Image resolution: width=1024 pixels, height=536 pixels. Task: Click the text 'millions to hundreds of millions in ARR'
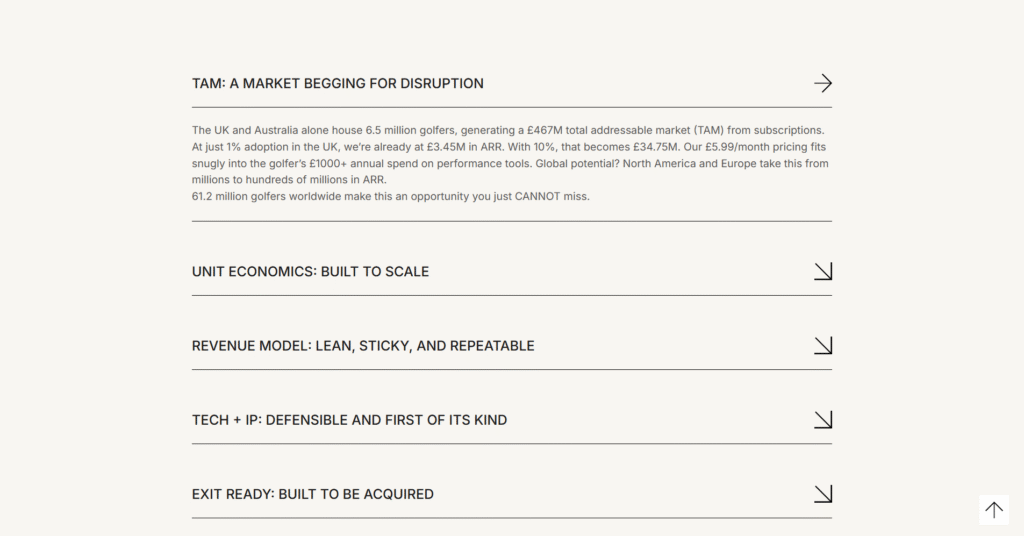(288, 180)
